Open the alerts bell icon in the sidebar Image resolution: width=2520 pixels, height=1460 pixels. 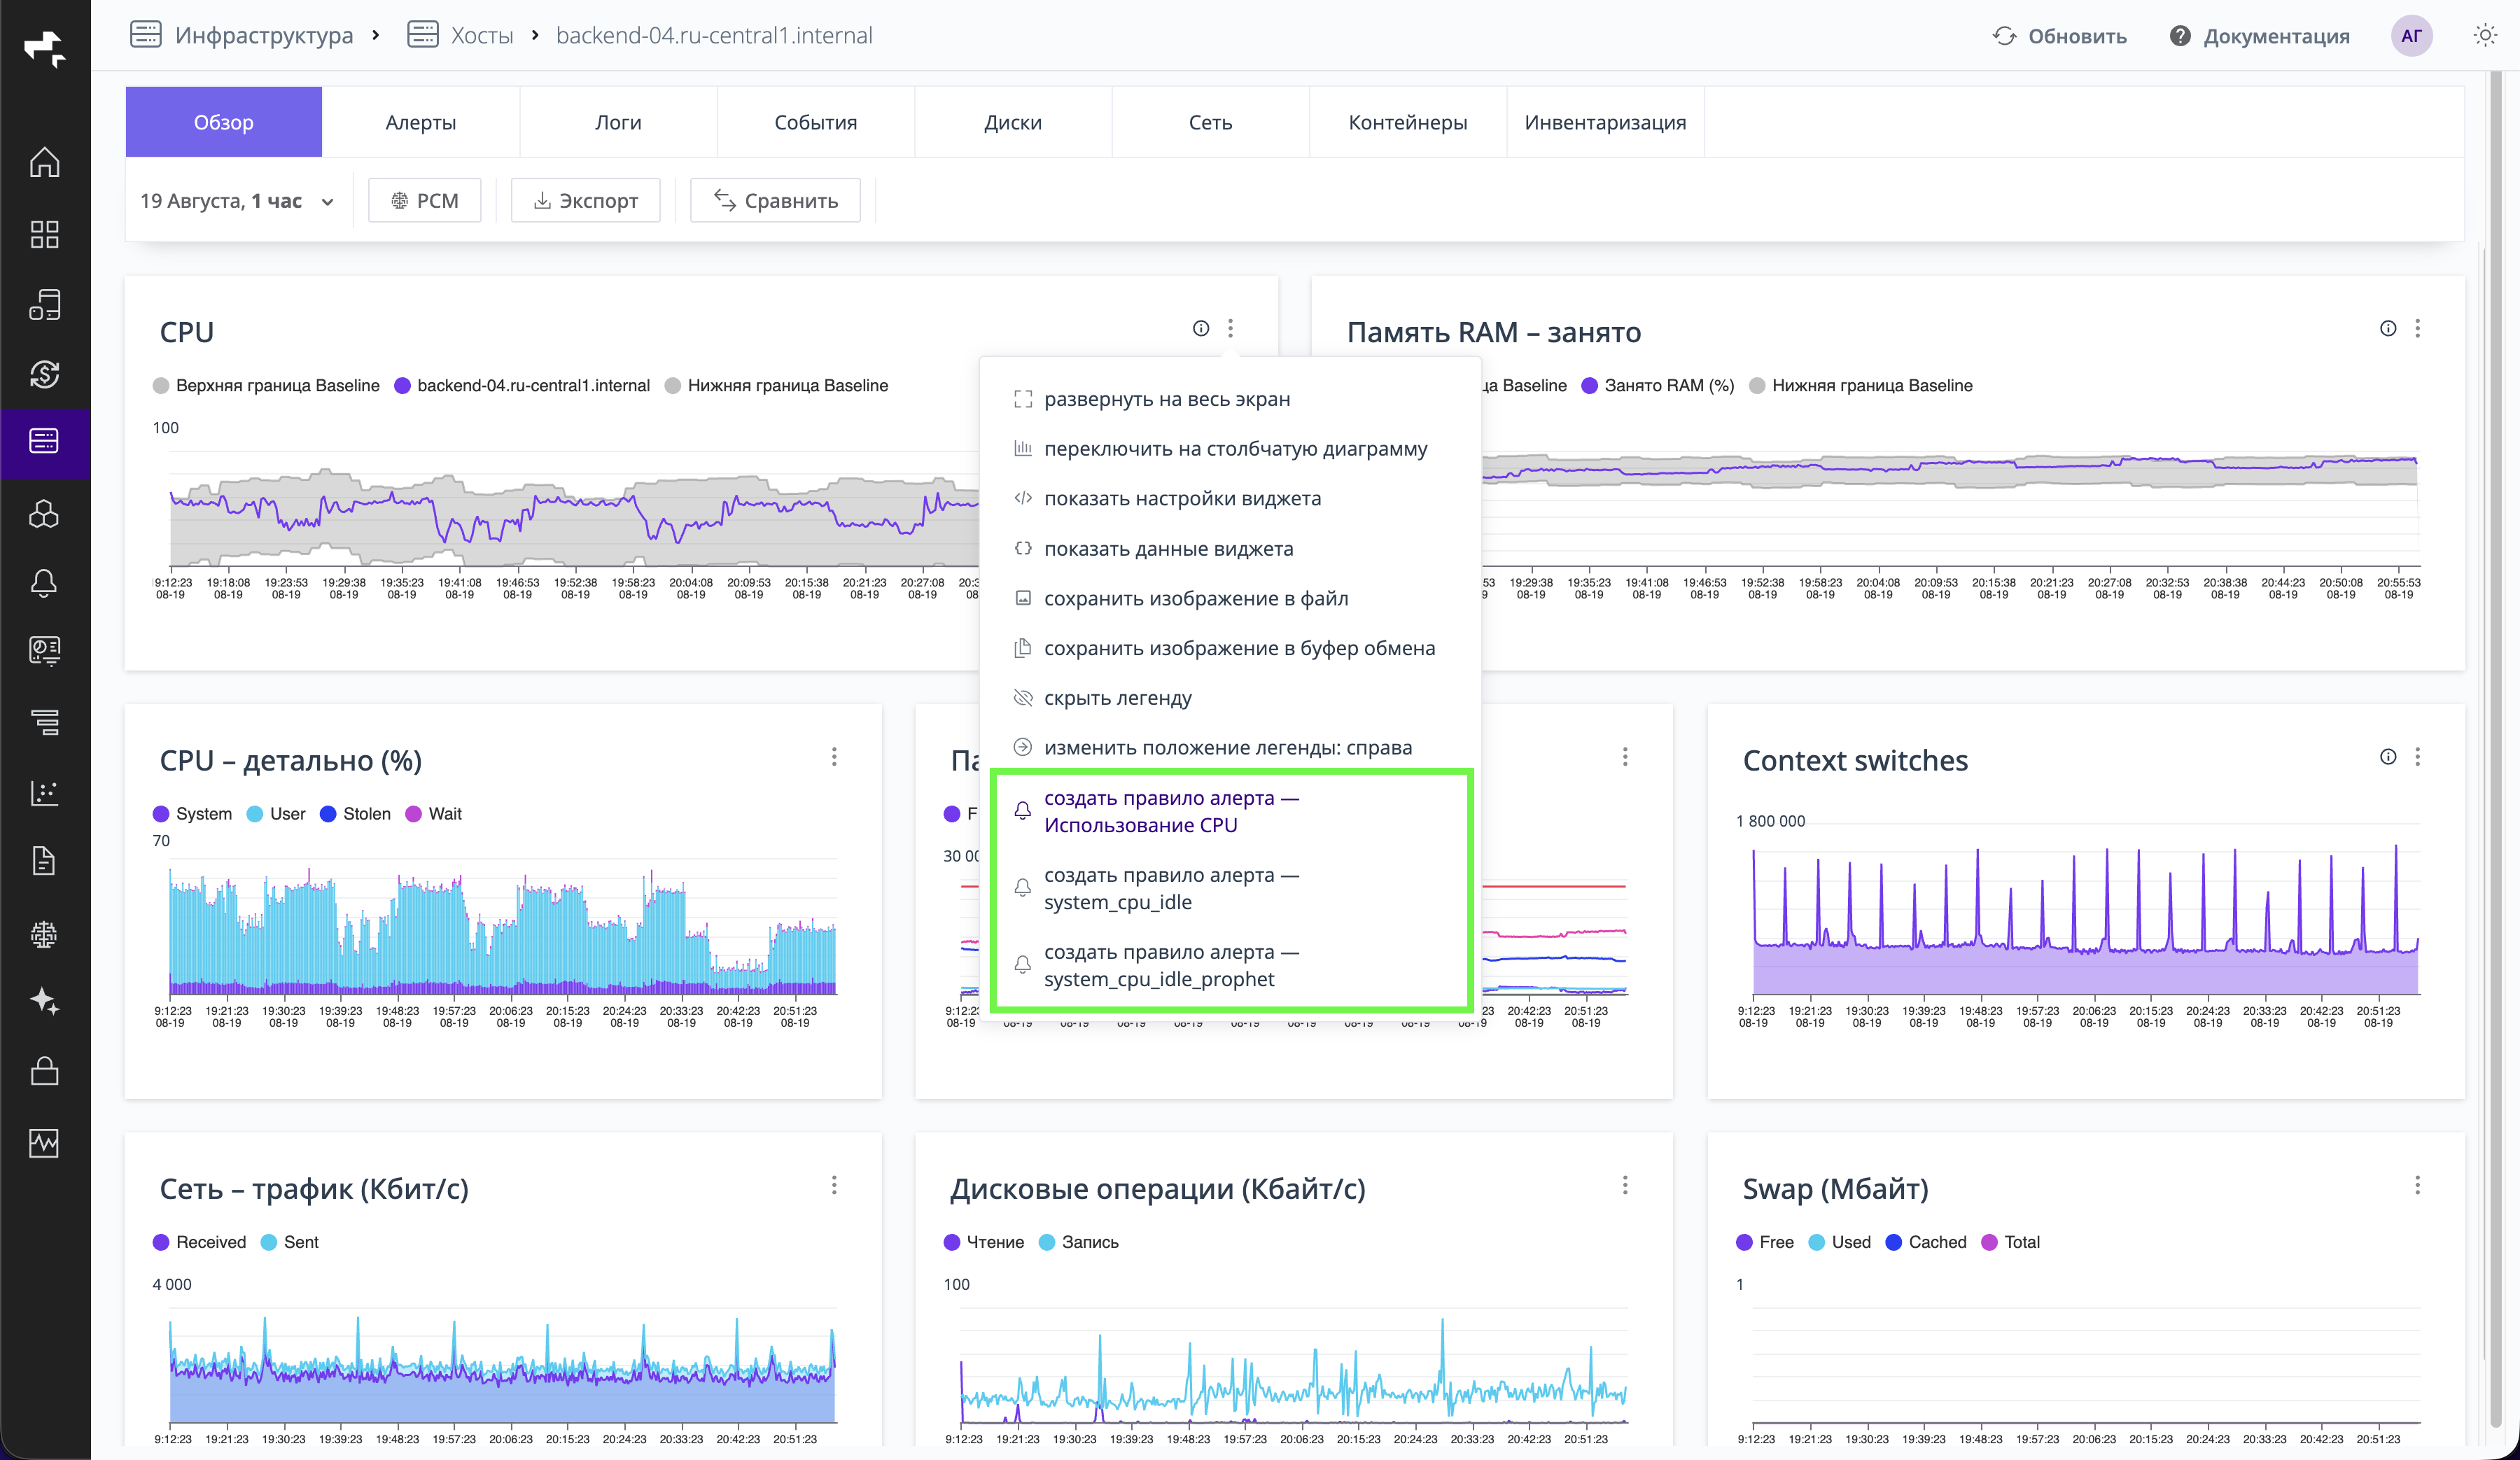44,583
